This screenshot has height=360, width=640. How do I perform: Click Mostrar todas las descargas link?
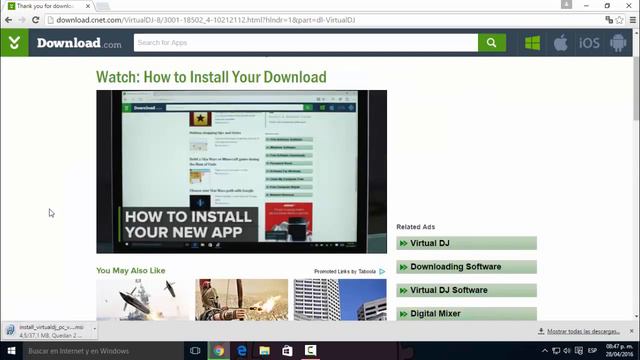click(x=583, y=331)
